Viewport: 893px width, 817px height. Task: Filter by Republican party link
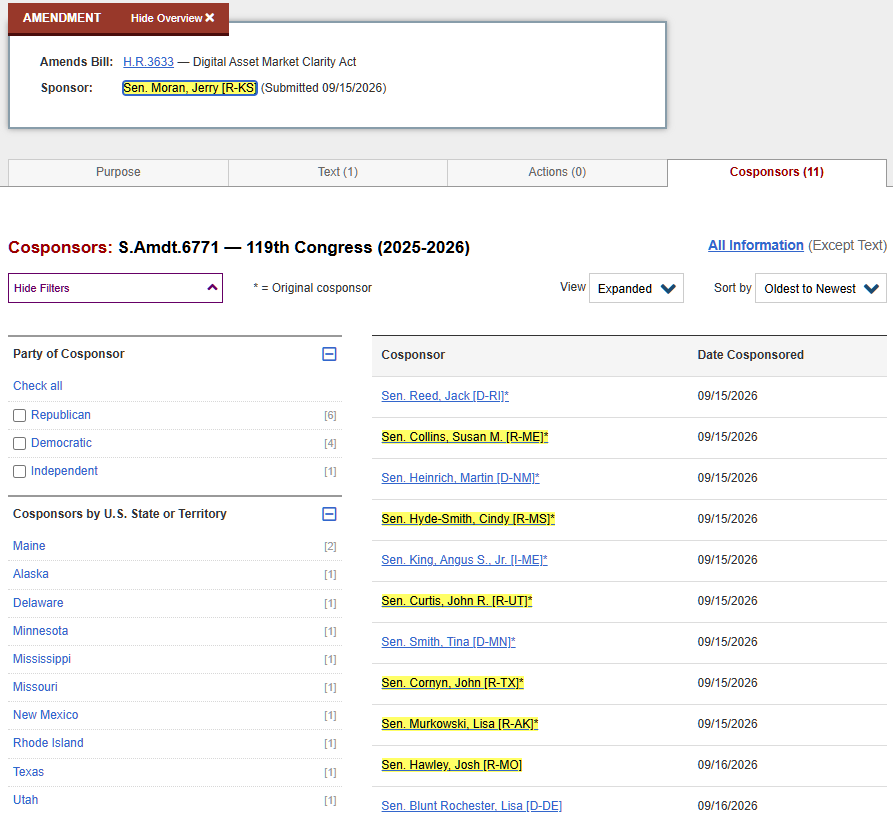[60, 415]
